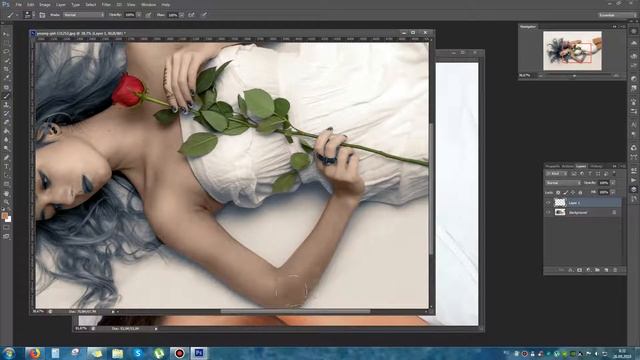The width and height of the screenshot is (640, 360).
Task: Open layer filter Kind dropdown
Action: pos(557,174)
